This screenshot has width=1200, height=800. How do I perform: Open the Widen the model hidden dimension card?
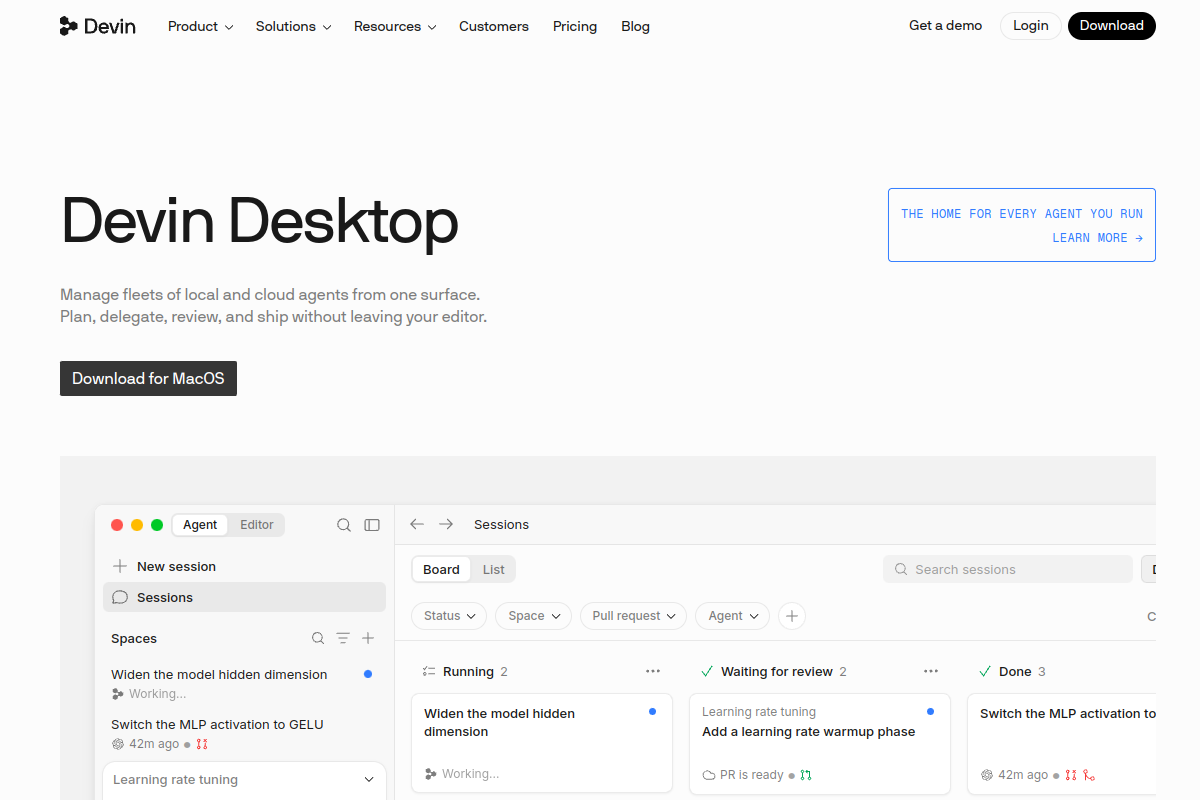(x=542, y=743)
